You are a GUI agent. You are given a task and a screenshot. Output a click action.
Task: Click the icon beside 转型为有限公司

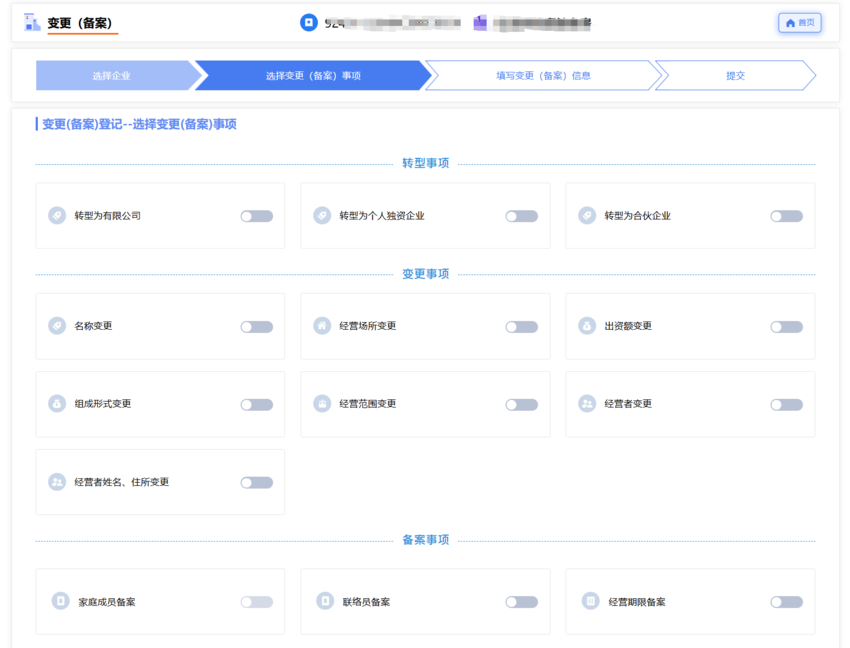[57, 216]
